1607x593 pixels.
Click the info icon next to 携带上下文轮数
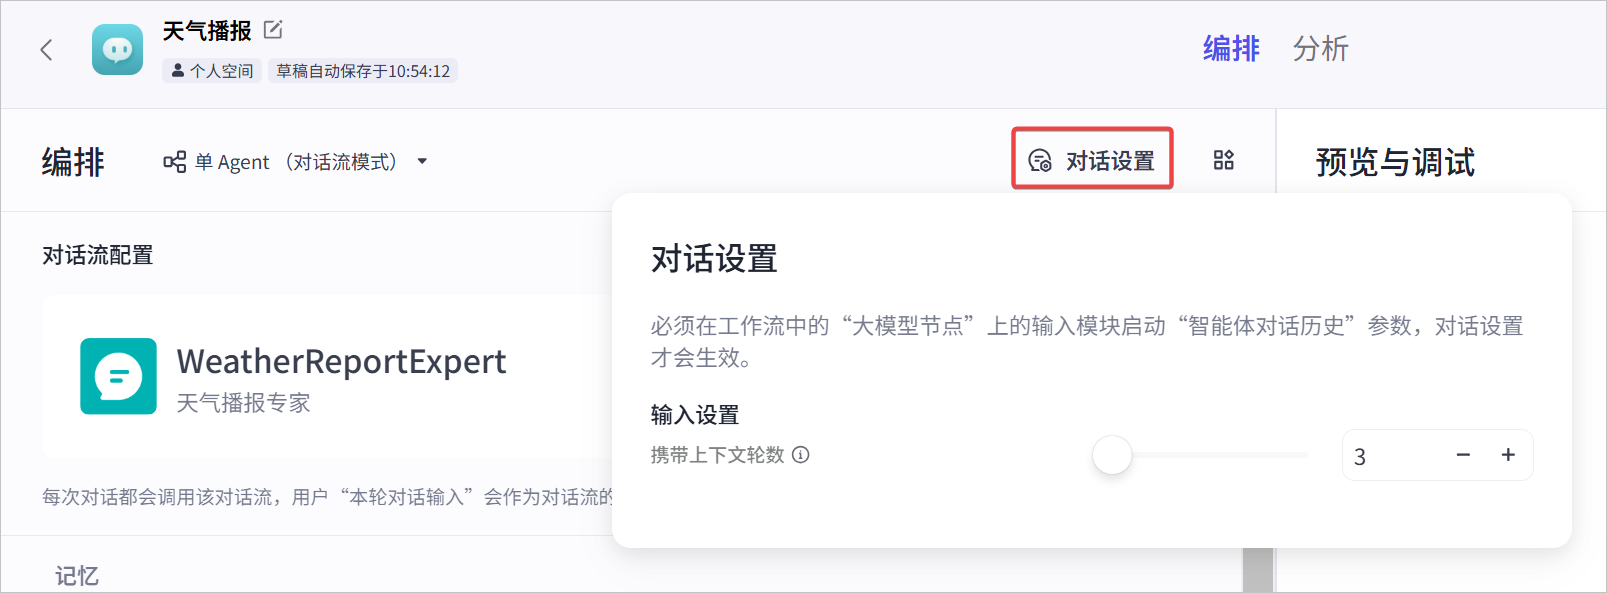coord(801,455)
